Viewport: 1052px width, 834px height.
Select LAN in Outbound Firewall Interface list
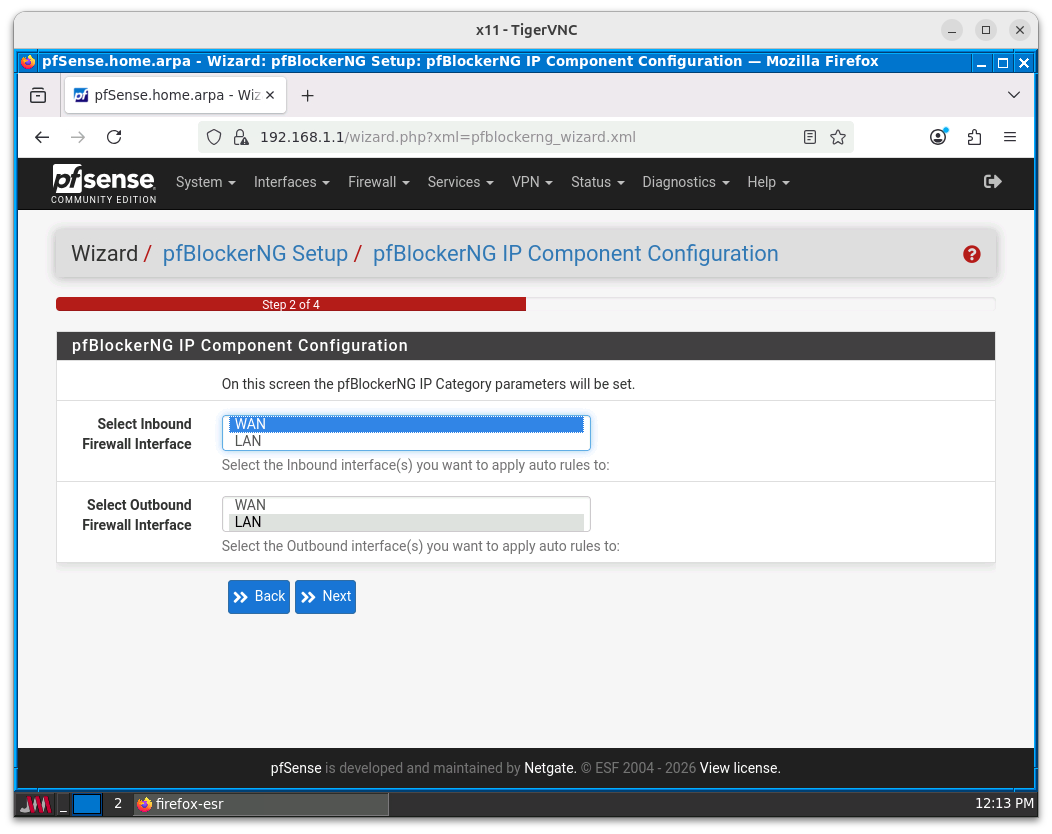tap(406, 522)
